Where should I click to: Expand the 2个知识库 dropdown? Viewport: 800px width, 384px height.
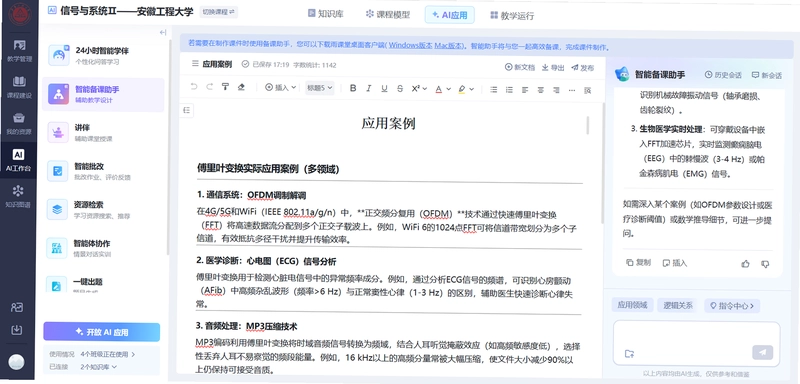[x=98, y=367]
